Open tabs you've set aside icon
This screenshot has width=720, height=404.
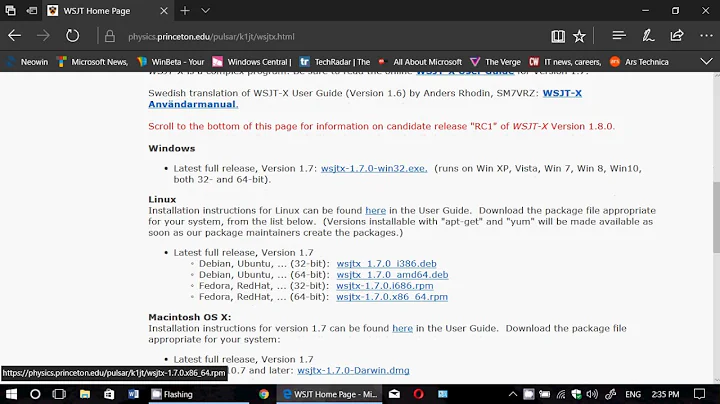point(10,10)
